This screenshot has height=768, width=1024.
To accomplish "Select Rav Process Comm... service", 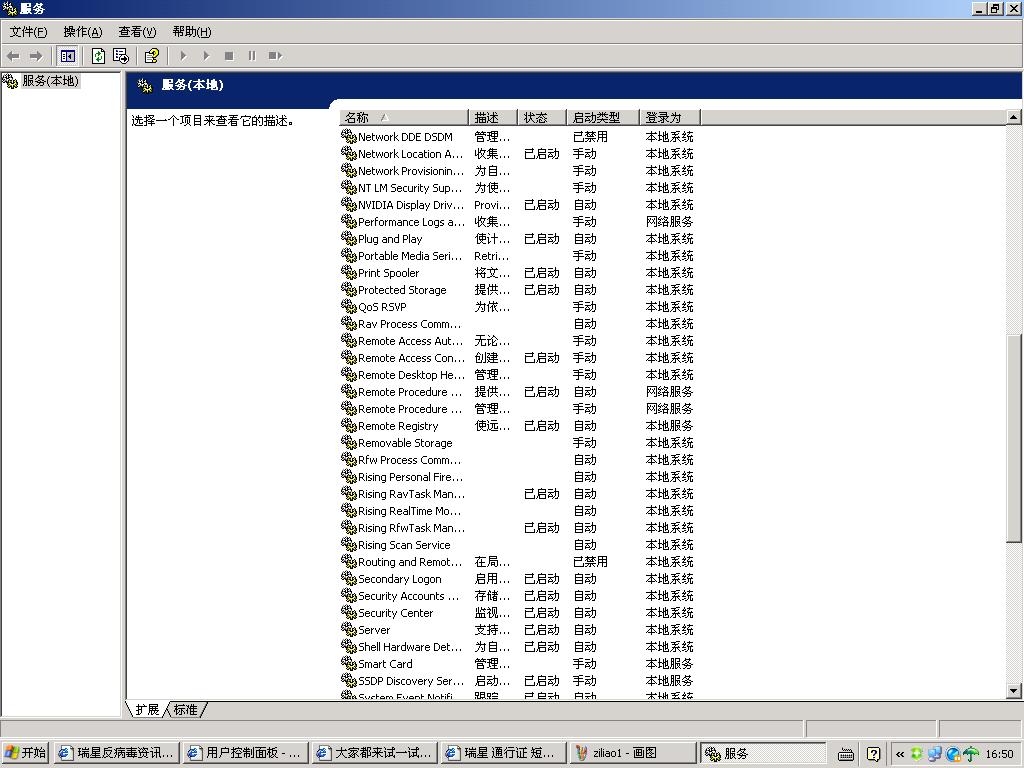I will [409, 324].
